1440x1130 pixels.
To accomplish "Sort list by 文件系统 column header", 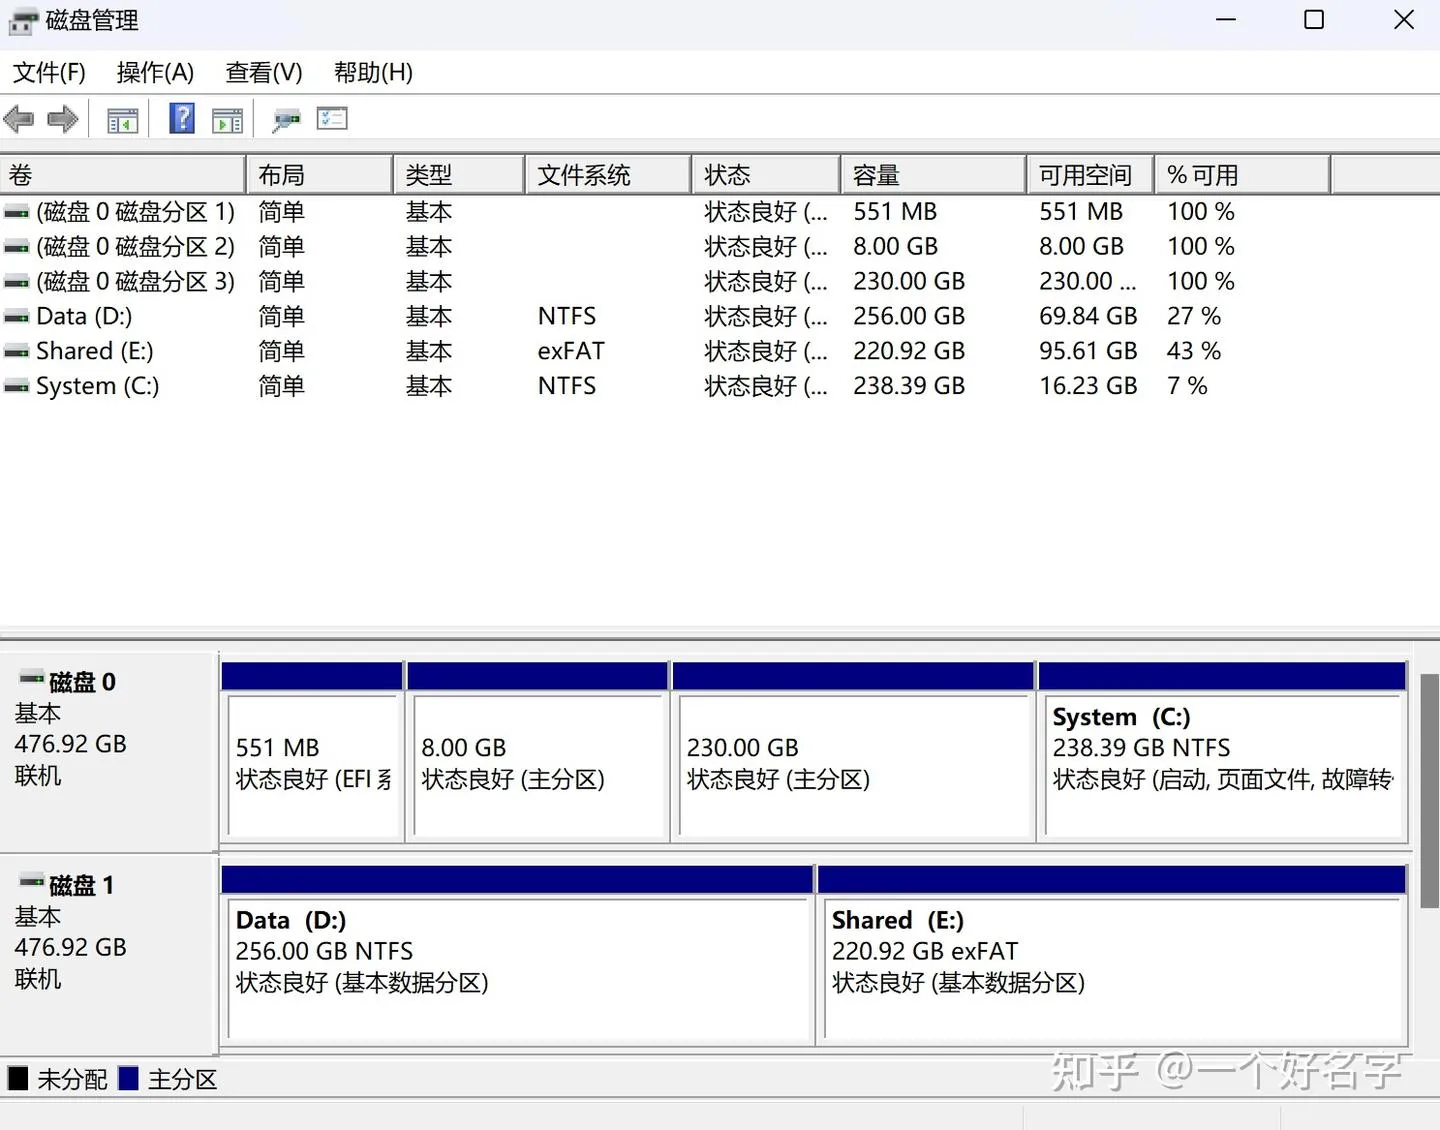I will pos(607,175).
